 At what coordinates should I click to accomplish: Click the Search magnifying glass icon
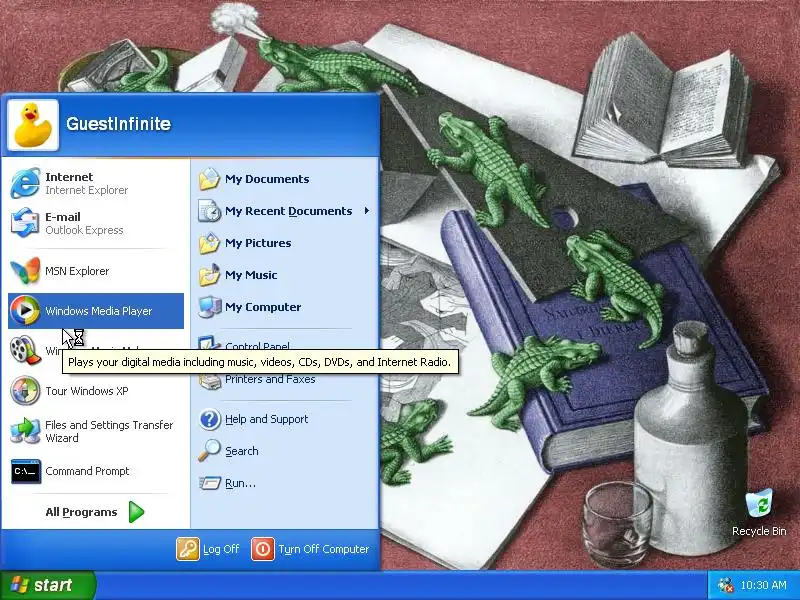209,451
